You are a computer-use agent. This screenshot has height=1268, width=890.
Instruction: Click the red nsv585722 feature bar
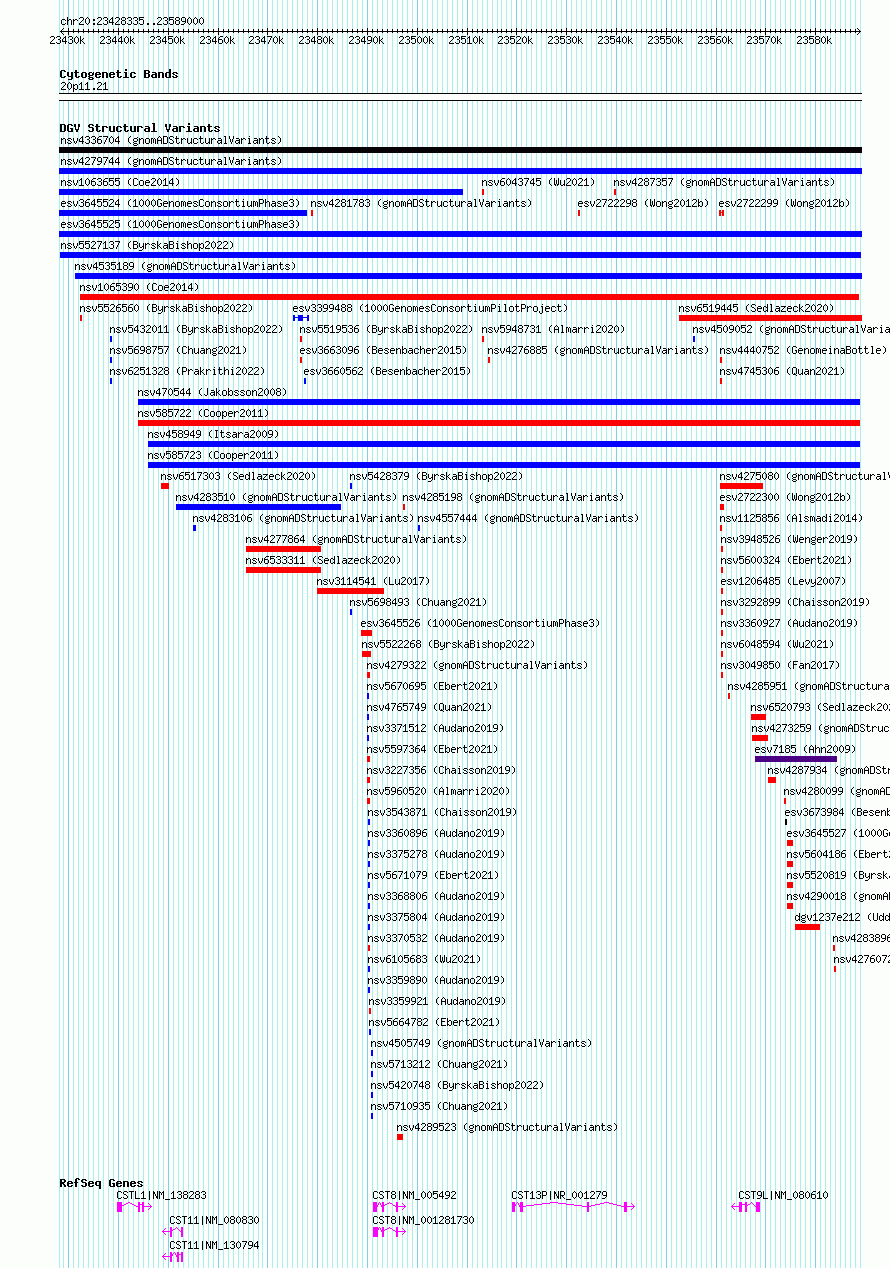(x=500, y=423)
